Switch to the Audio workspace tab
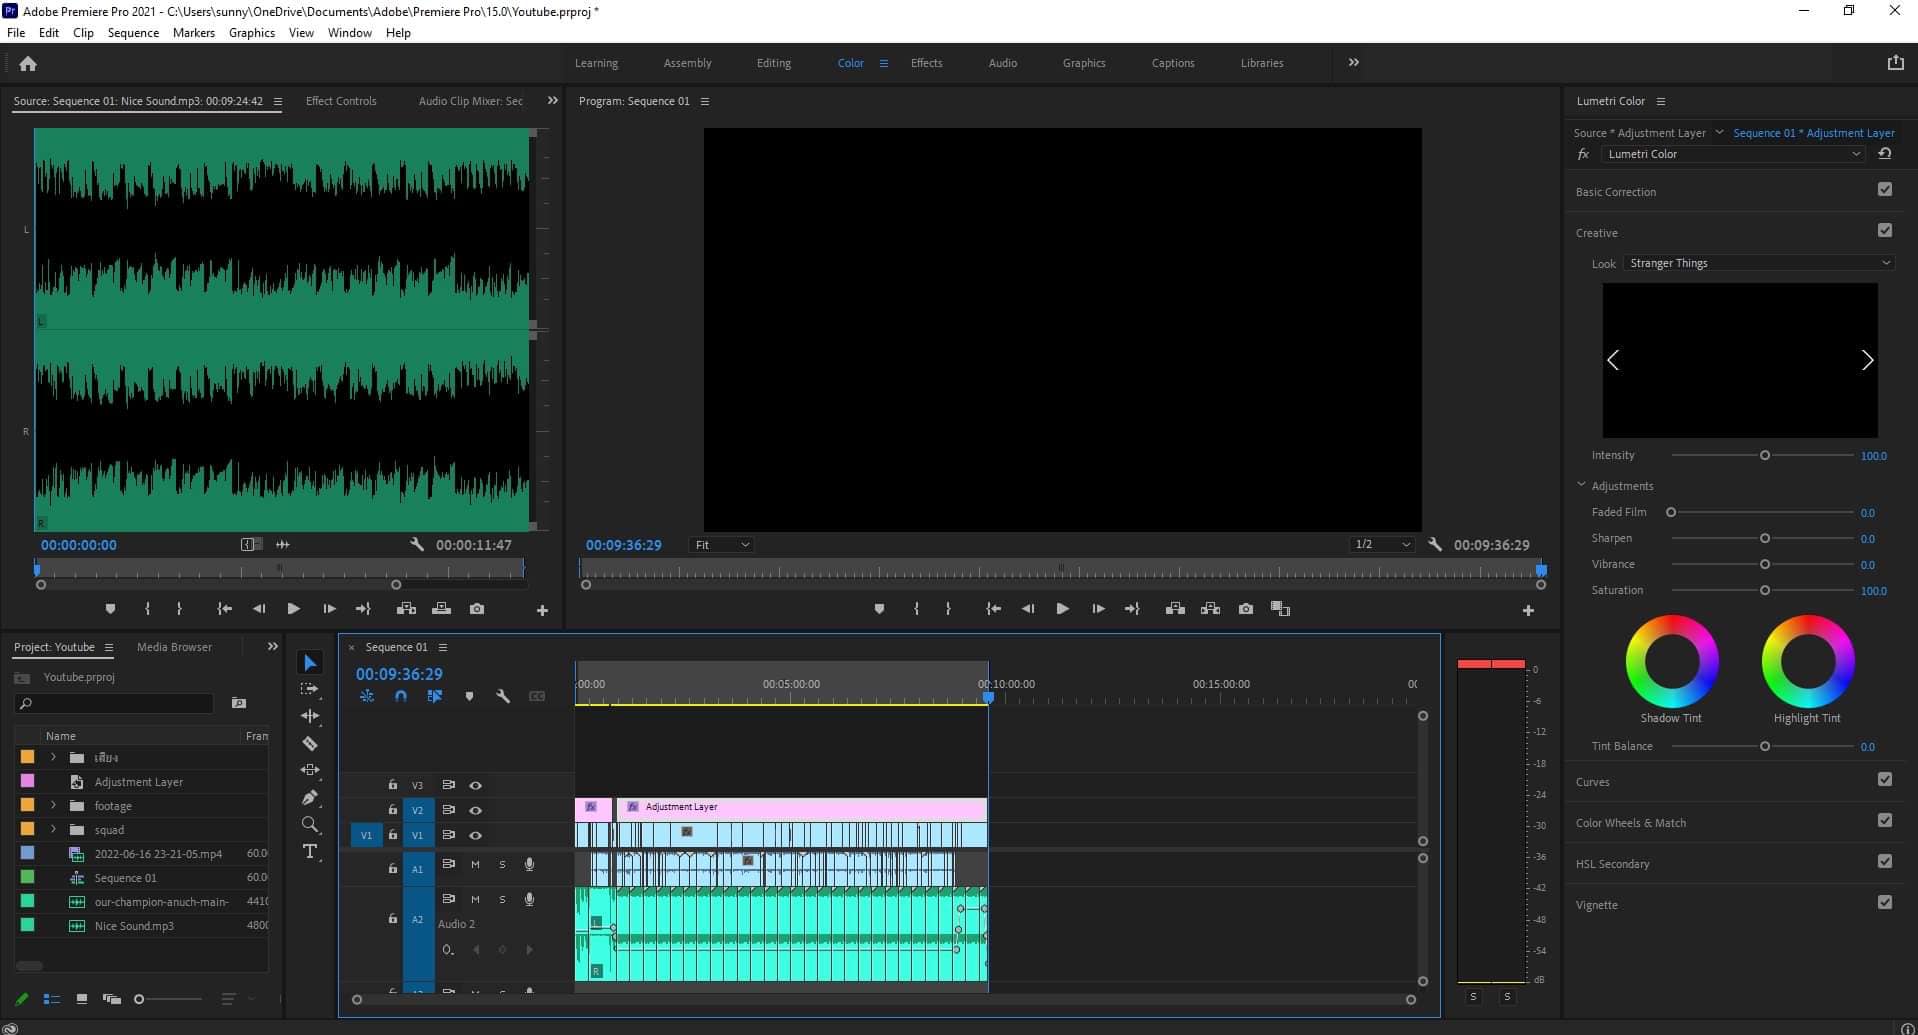The height and width of the screenshot is (1035, 1918). click(1002, 63)
